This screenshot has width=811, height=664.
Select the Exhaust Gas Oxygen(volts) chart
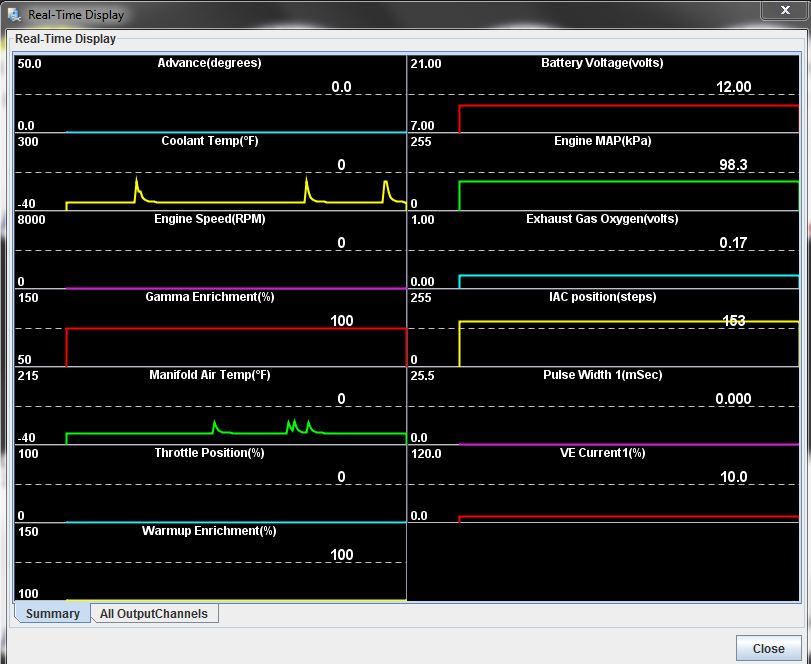pos(603,250)
